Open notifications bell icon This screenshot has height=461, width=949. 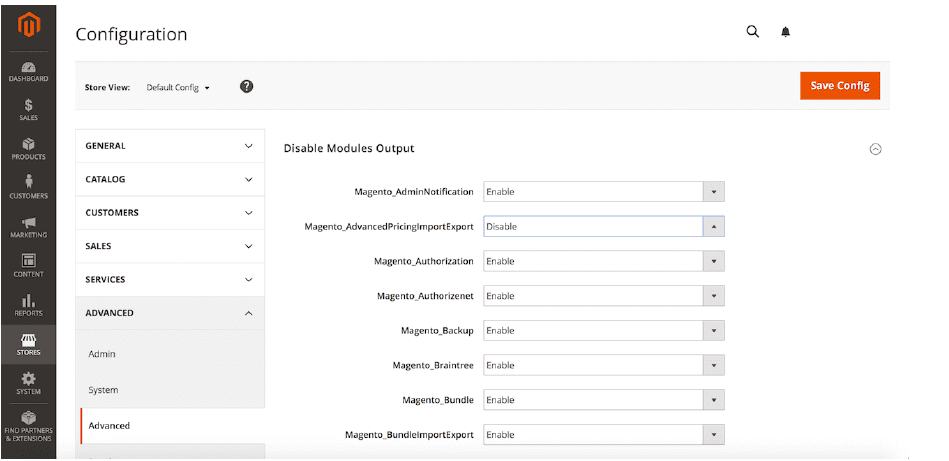(x=785, y=32)
